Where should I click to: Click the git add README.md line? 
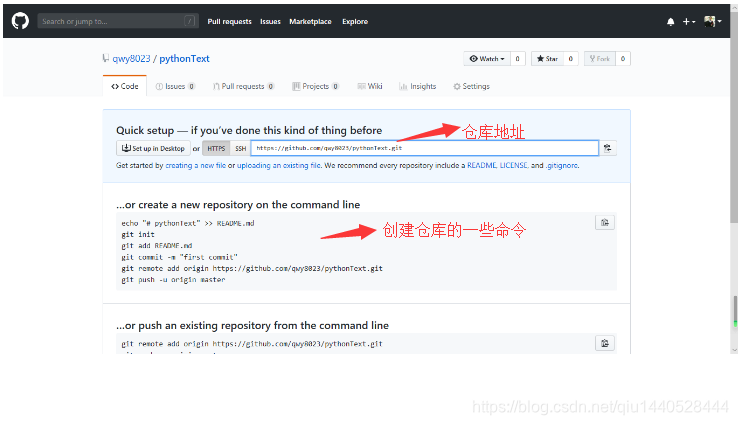click(157, 246)
